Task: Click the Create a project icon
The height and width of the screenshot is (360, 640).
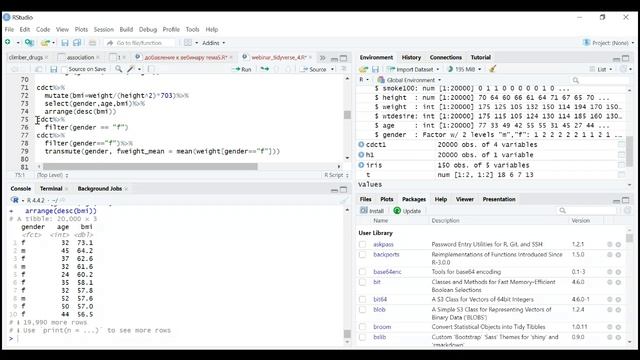Action: point(29,42)
